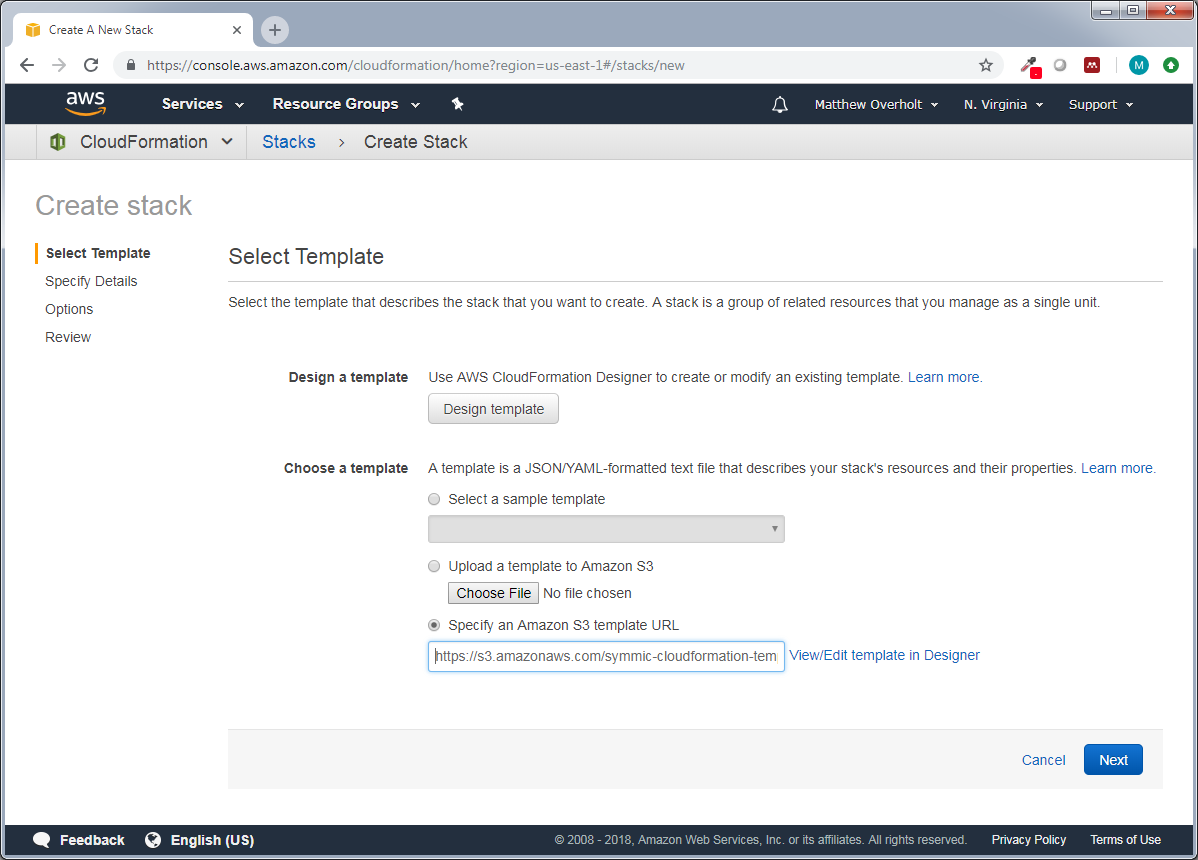
Task: Open the notifications bell
Action: click(x=779, y=105)
